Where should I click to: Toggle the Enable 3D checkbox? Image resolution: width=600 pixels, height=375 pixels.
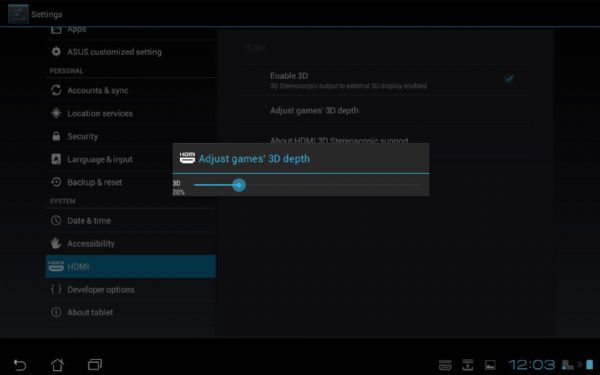pos(509,79)
